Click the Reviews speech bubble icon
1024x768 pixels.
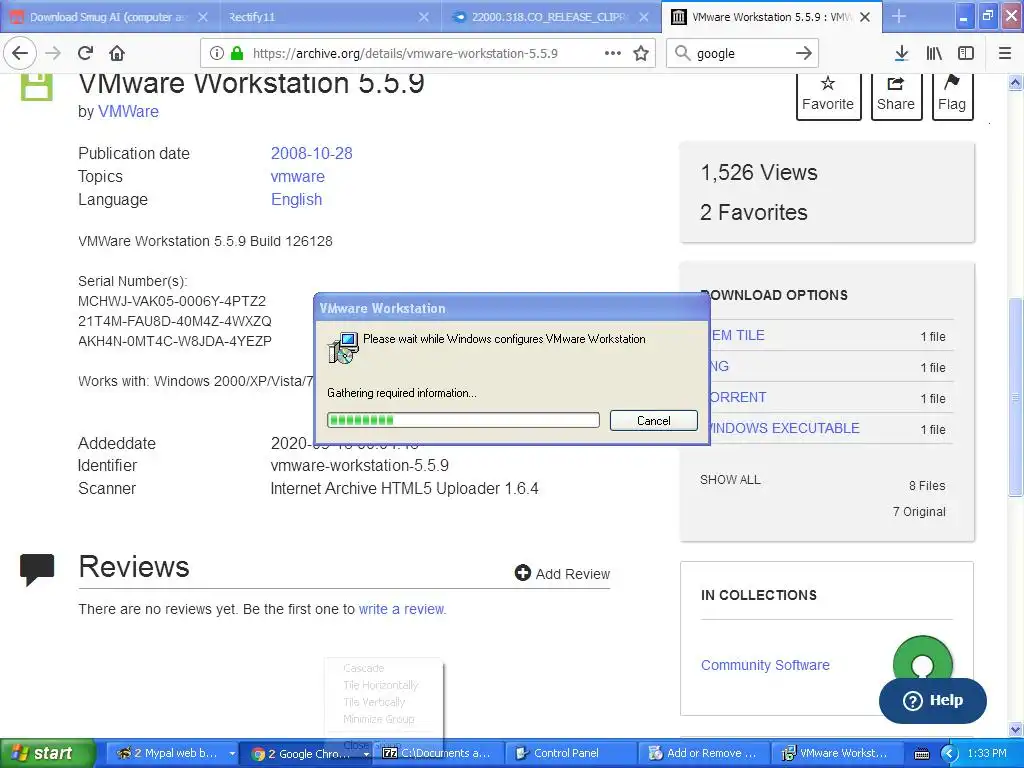(x=37, y=569)
